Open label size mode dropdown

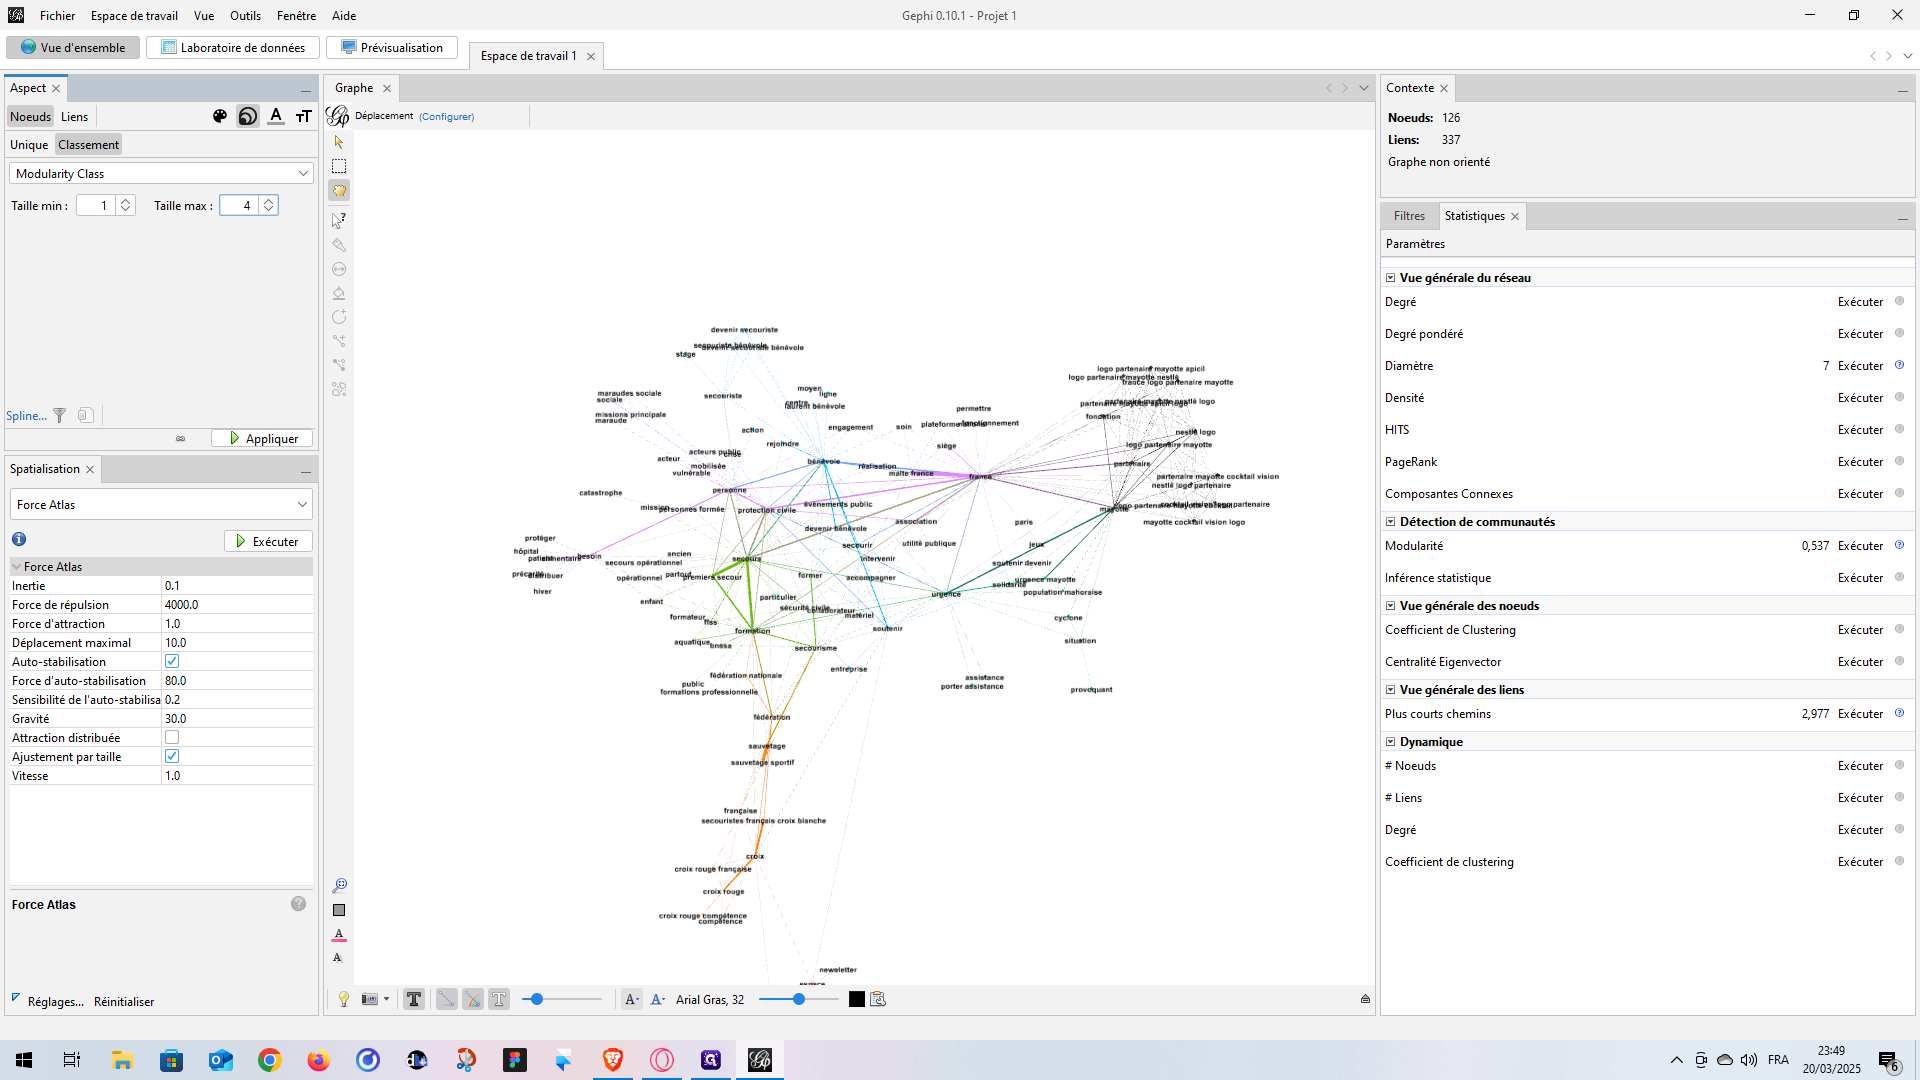(631, 999)
